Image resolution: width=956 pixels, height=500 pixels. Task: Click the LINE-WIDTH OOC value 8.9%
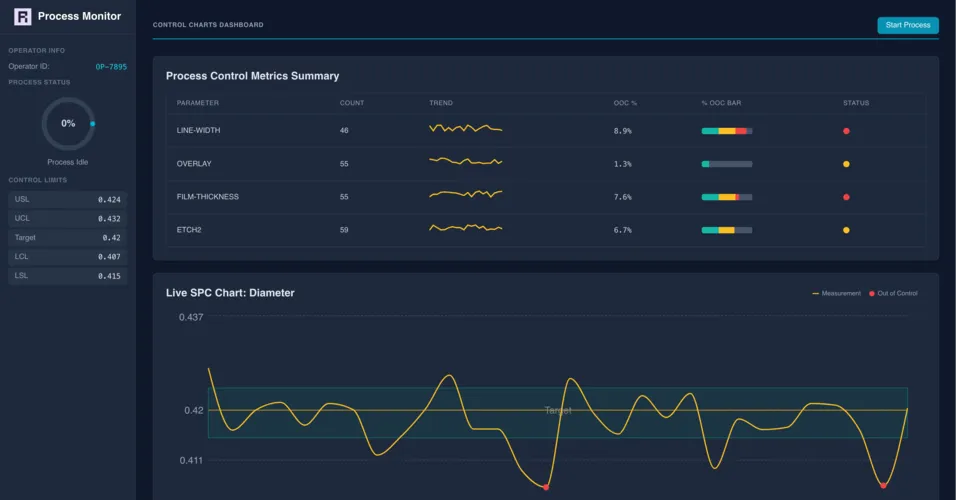click(x=622, y=131)
